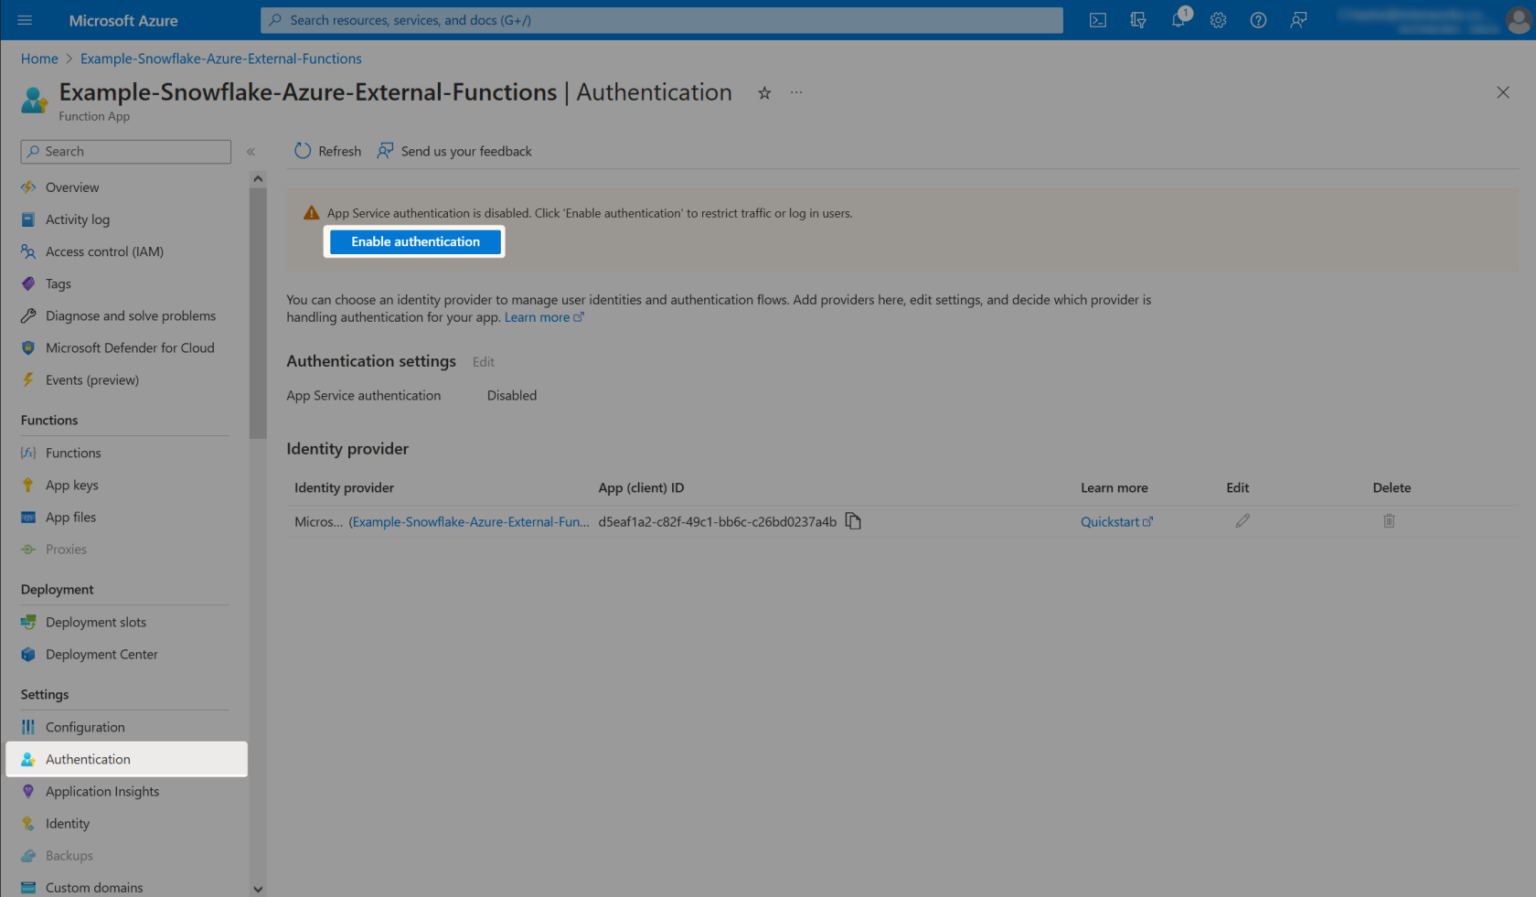Open the ellipsis more-options menu
The image size is (1536, 897).
tap(796, 92)
